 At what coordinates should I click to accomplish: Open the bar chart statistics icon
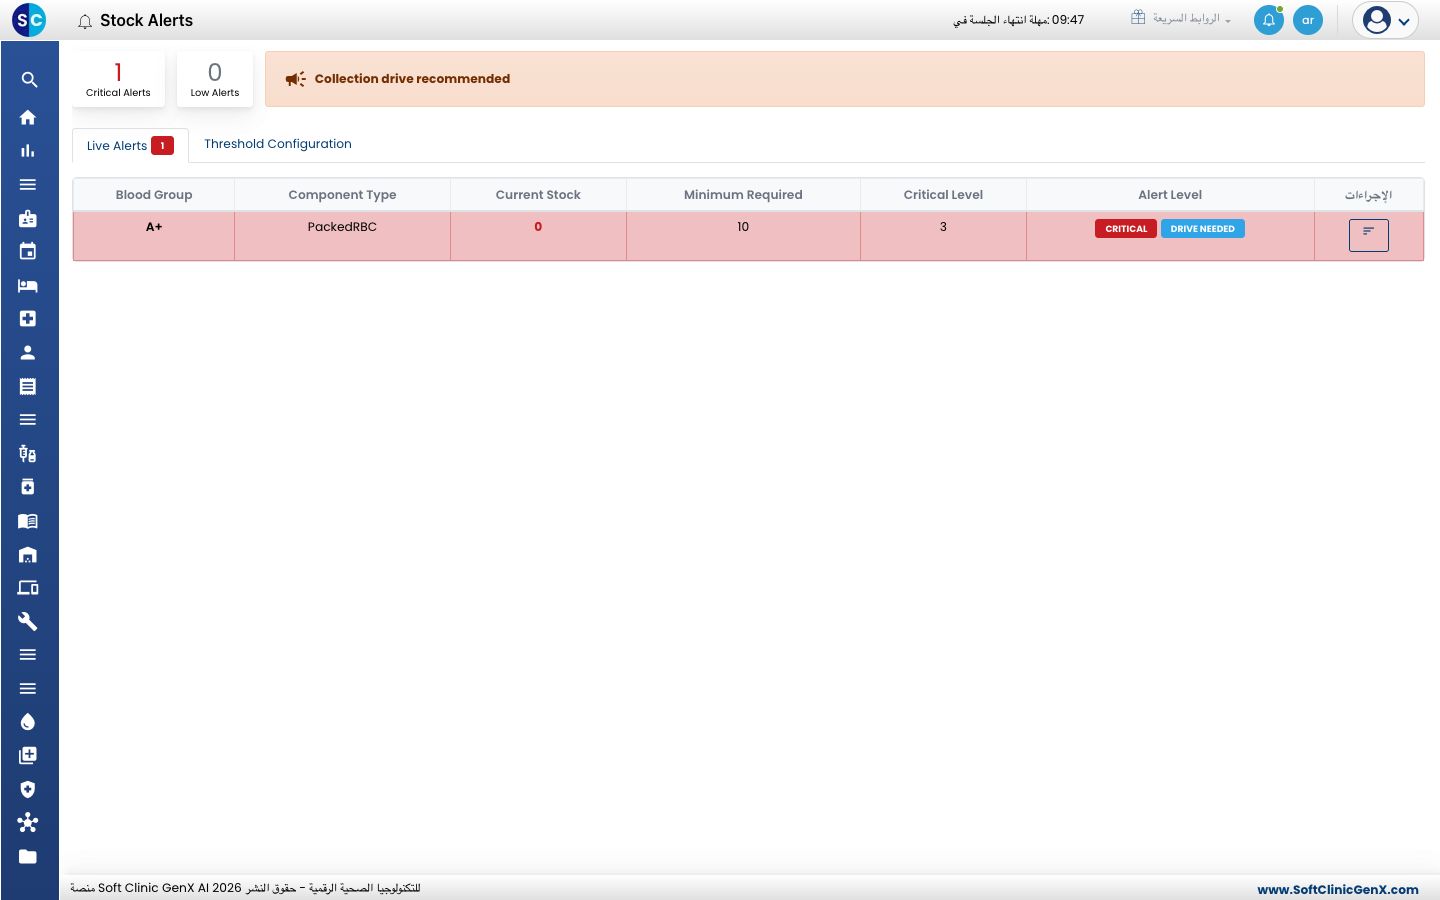pos(28,151)
